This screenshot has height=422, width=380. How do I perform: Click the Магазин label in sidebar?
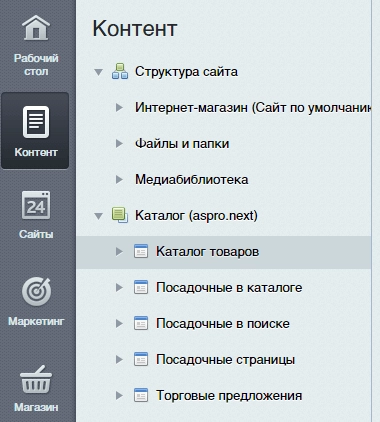point(36,407)
